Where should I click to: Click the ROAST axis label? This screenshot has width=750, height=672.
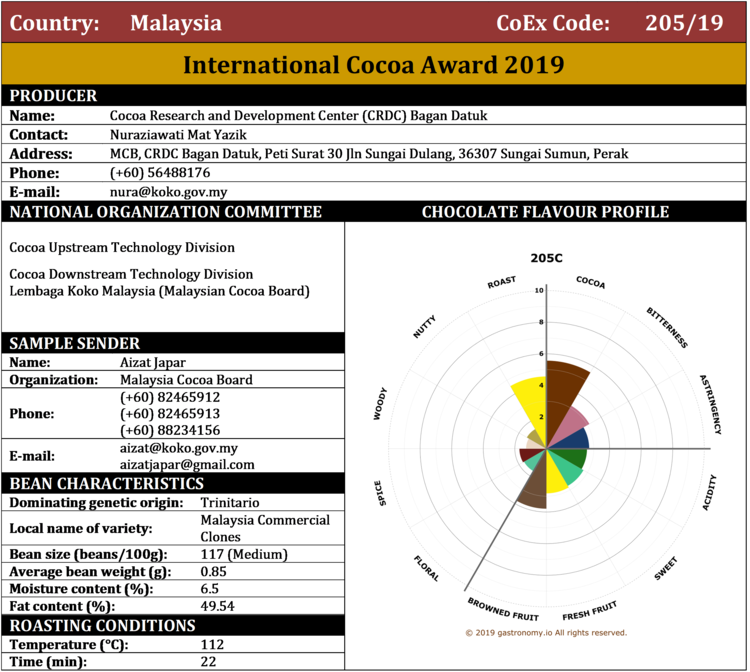pyautogui.click(x=501, y=282)
